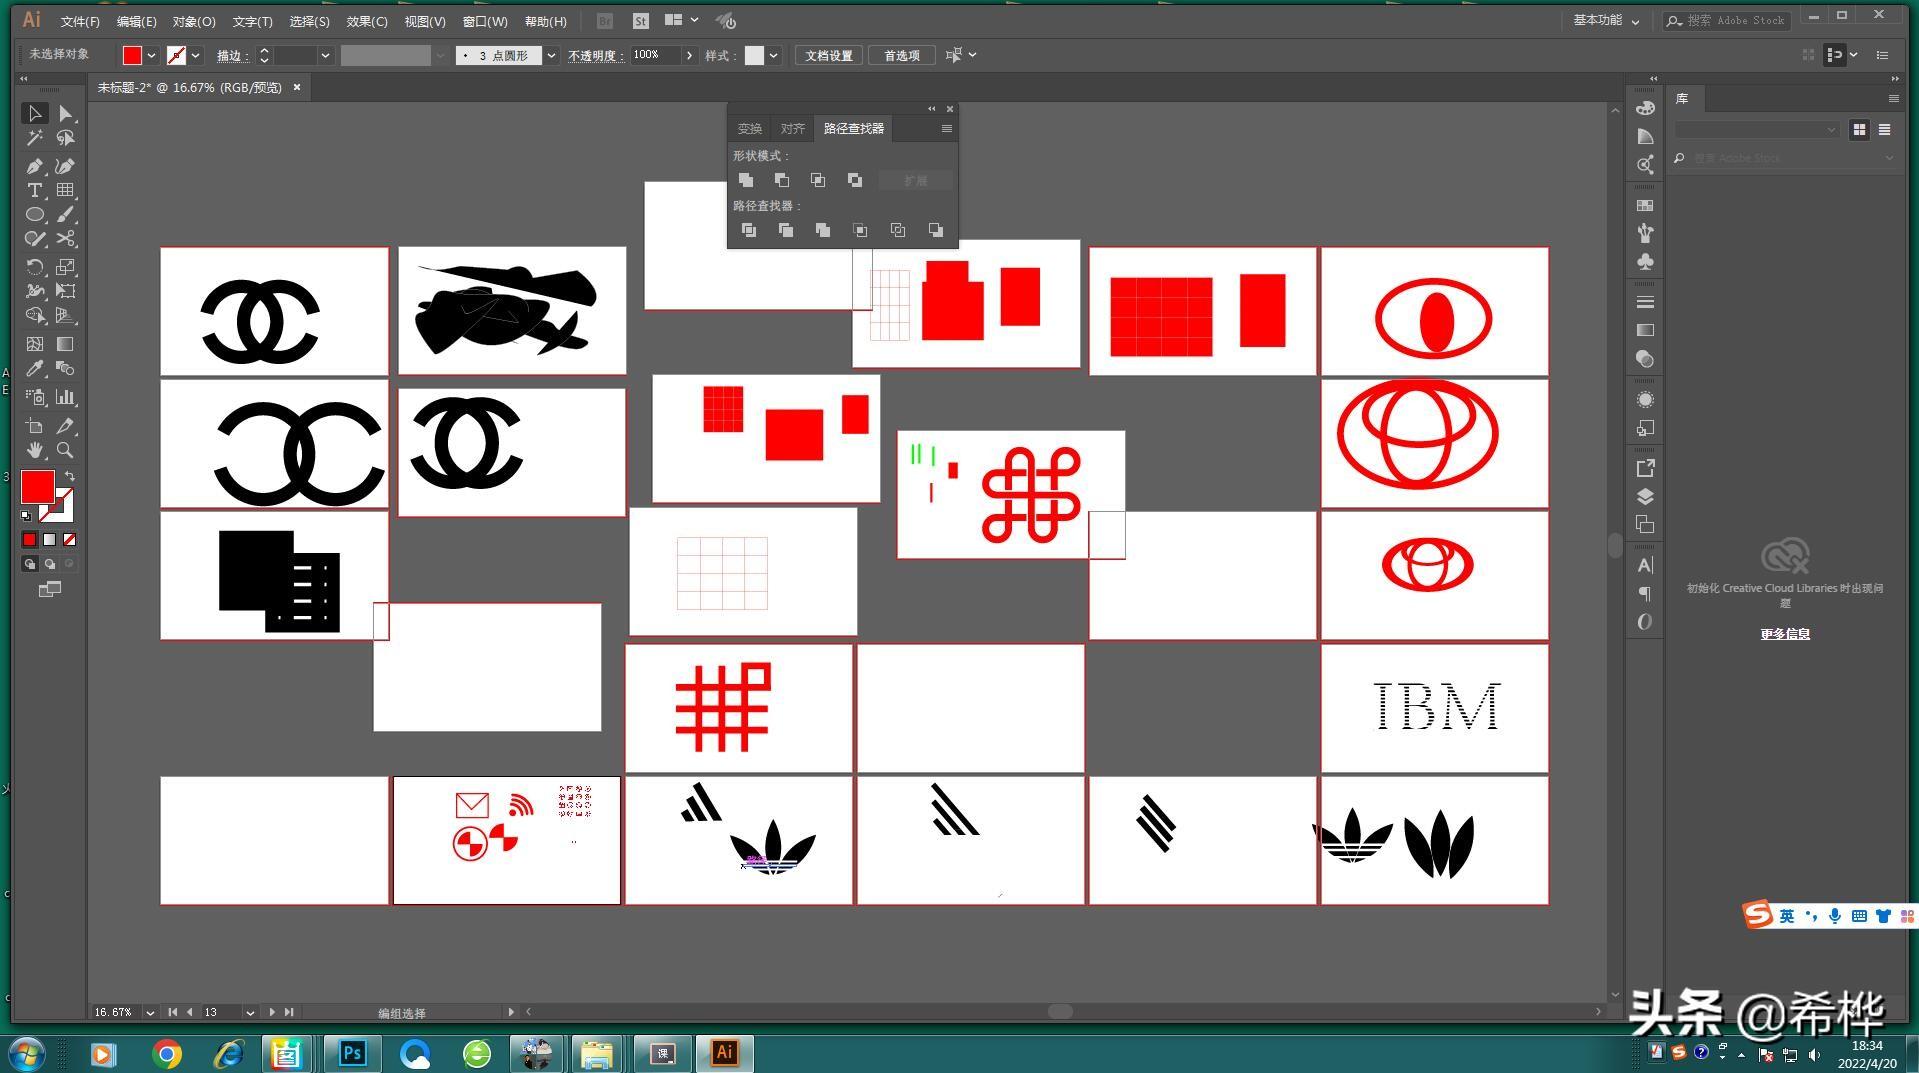Switch to 对齐 tab
1919x1073 pixels.
[793, 129]
